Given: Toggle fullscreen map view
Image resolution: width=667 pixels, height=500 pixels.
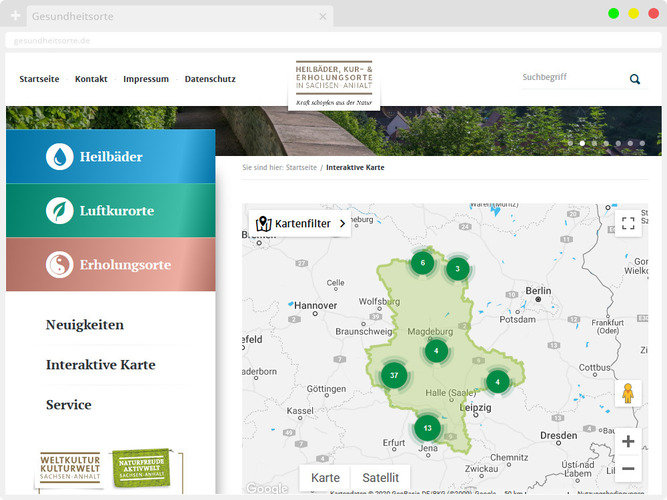Looking at the screenshot, I should coord(628,223).
